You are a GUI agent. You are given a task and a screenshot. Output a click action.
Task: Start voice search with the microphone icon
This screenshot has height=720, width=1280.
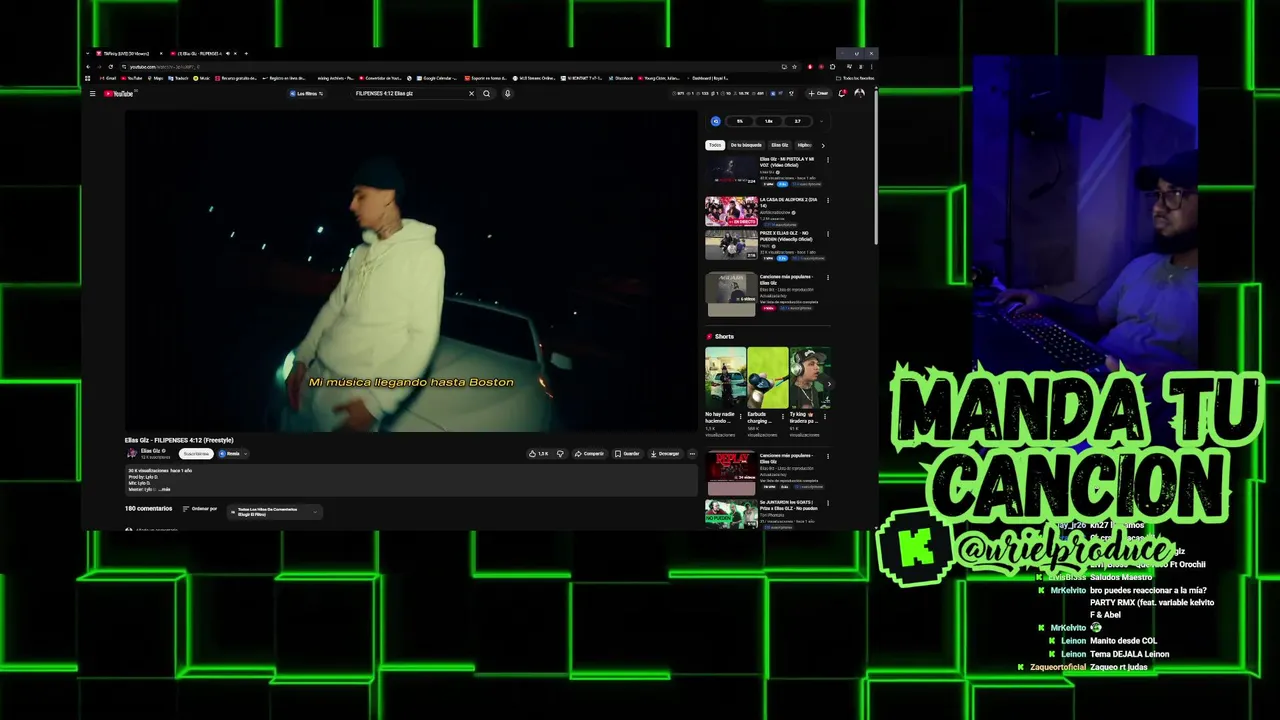tap(507, 94)
